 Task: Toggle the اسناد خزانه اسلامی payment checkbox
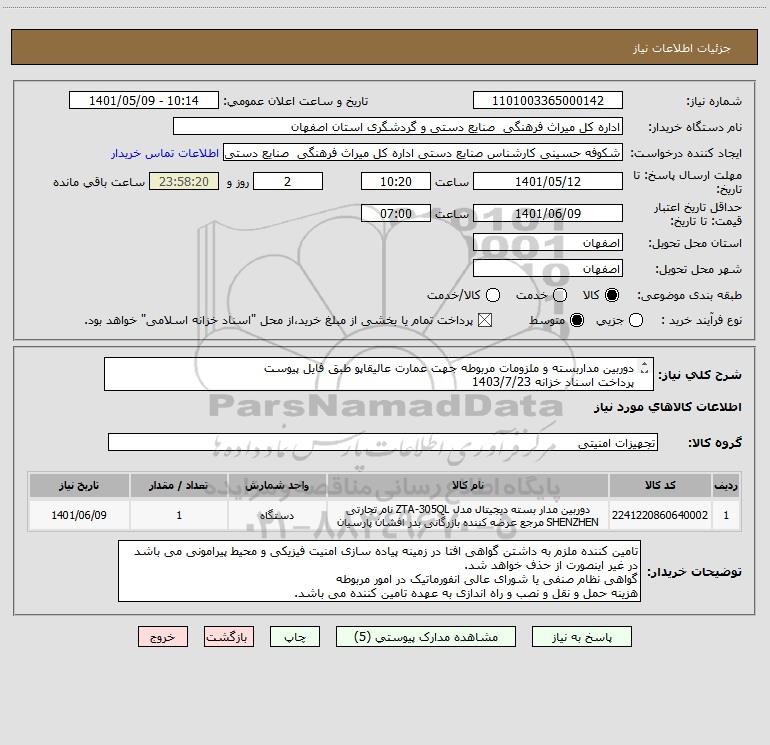point(485,320)
